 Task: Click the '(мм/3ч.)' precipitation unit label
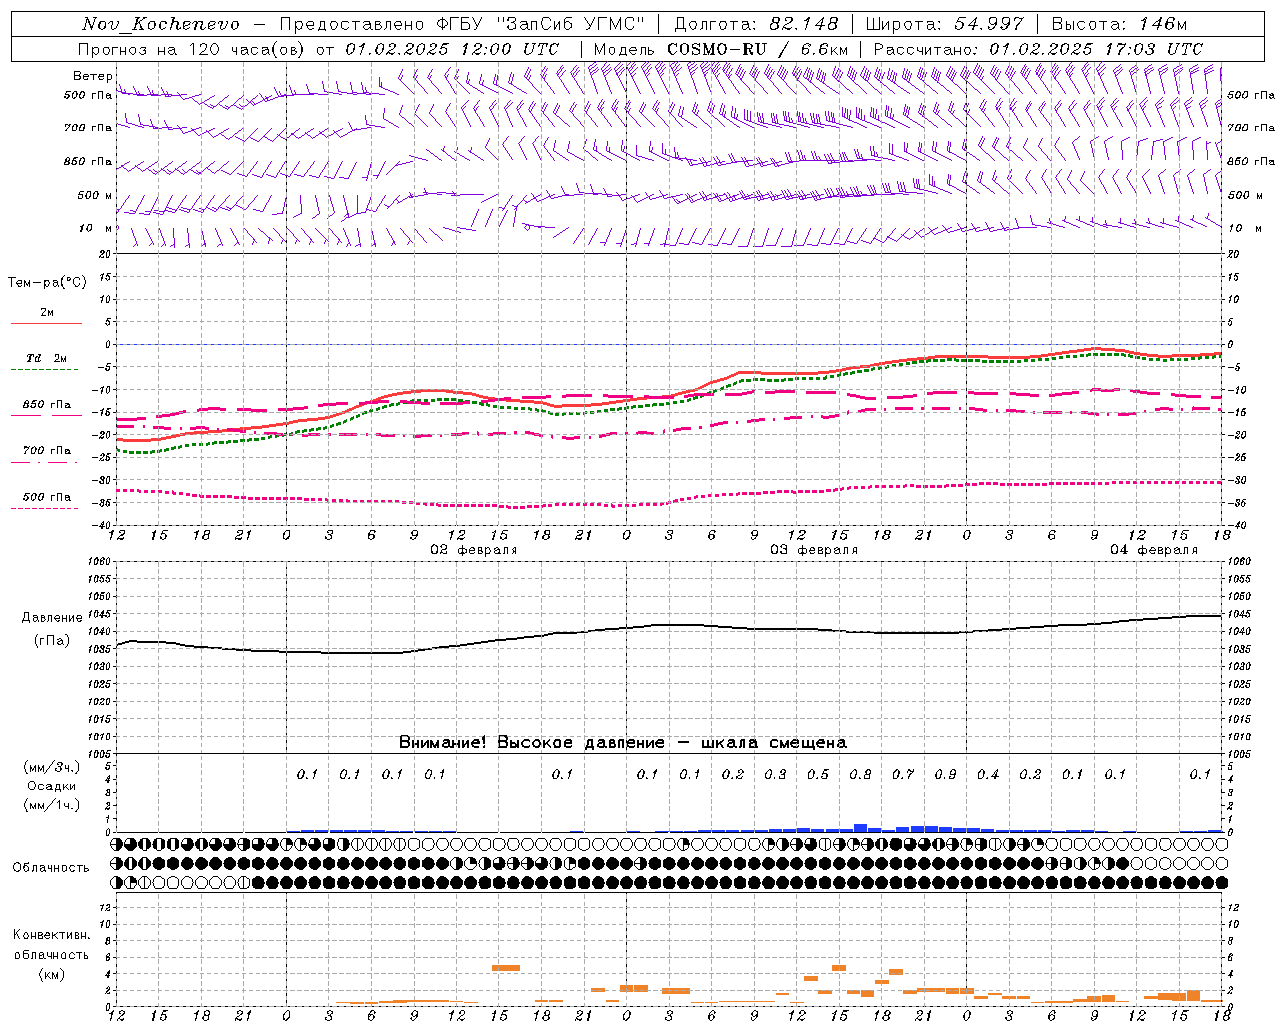(50, 767)
